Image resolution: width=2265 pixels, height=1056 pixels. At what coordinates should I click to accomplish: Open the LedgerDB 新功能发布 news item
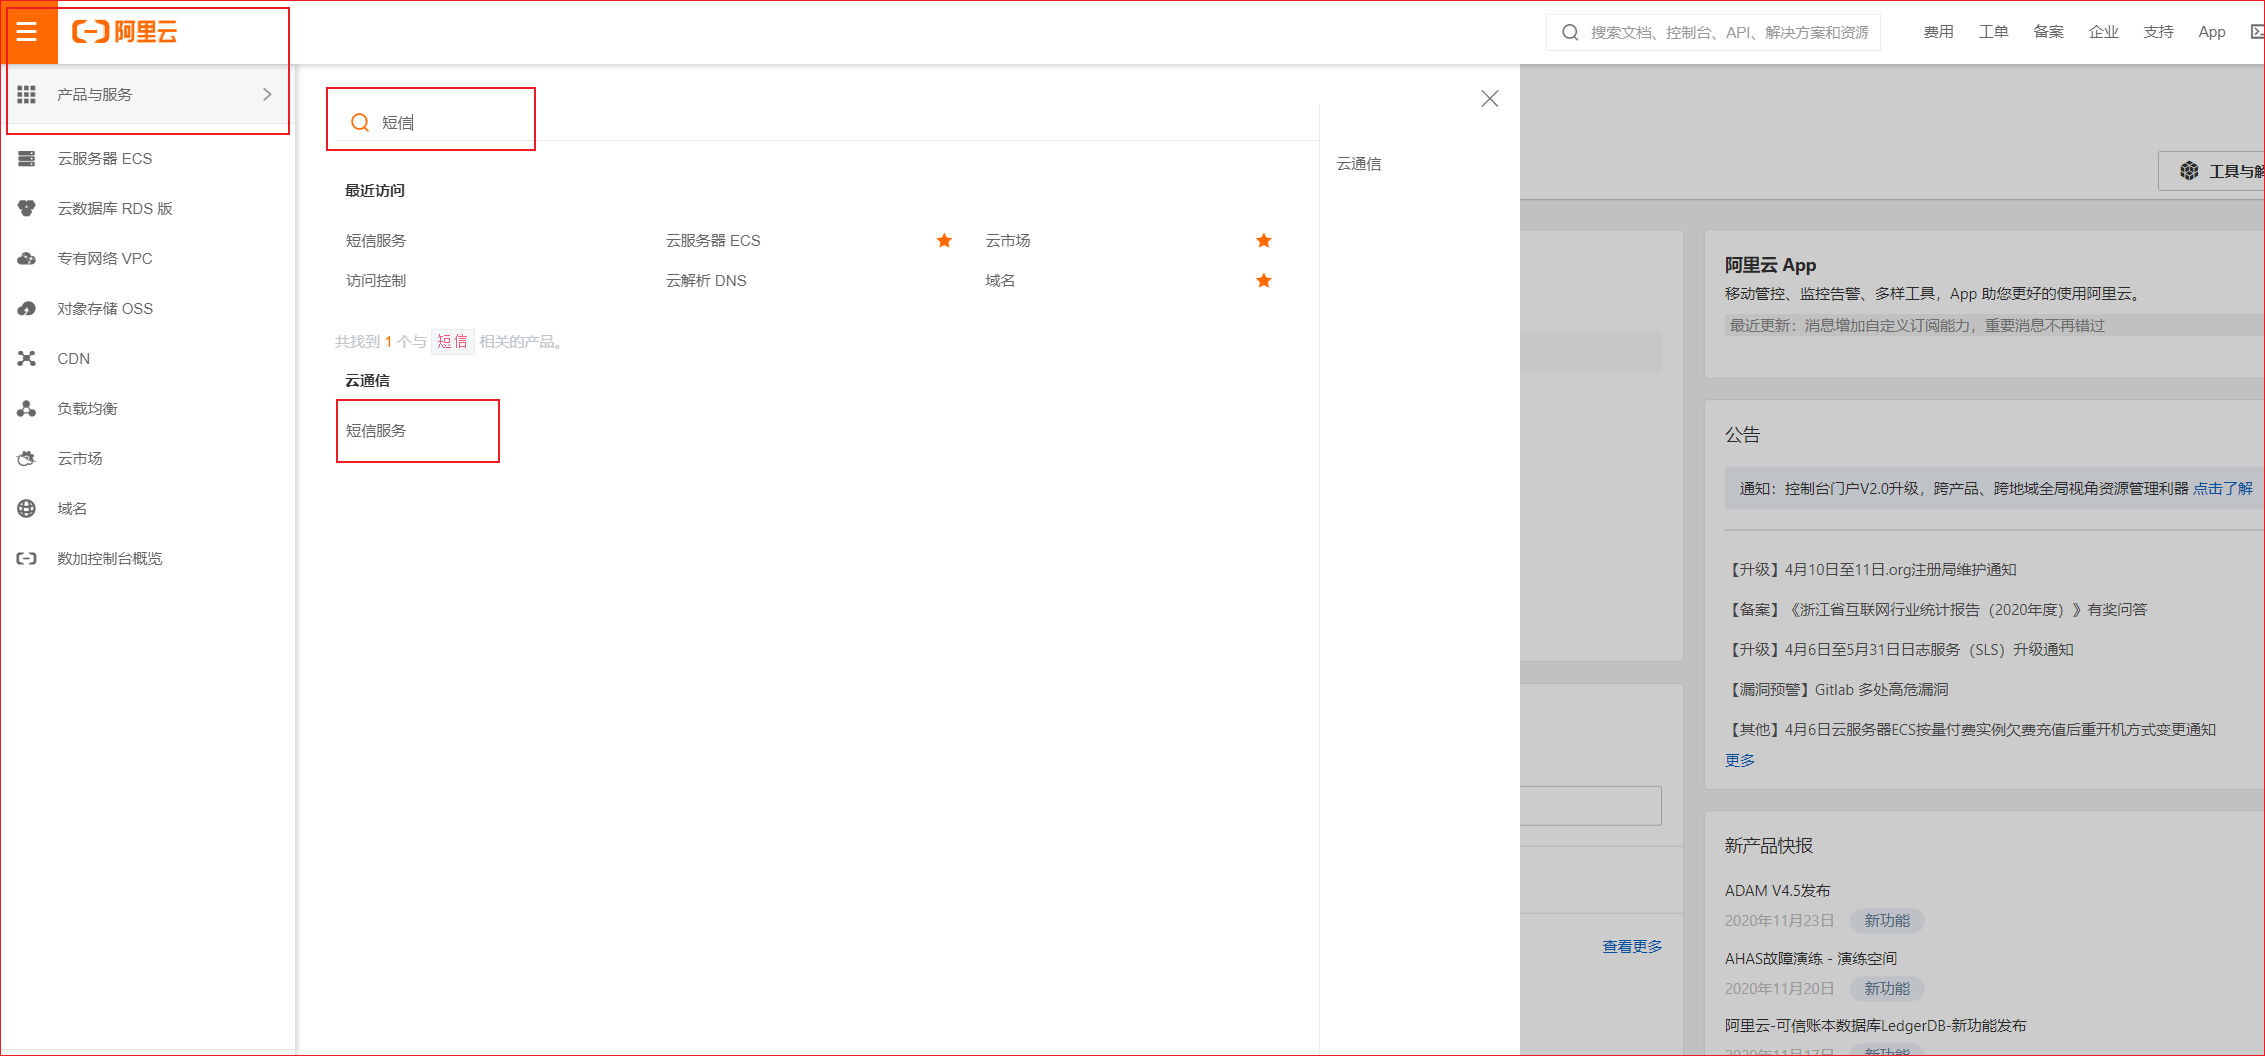coord(1876,1026)
